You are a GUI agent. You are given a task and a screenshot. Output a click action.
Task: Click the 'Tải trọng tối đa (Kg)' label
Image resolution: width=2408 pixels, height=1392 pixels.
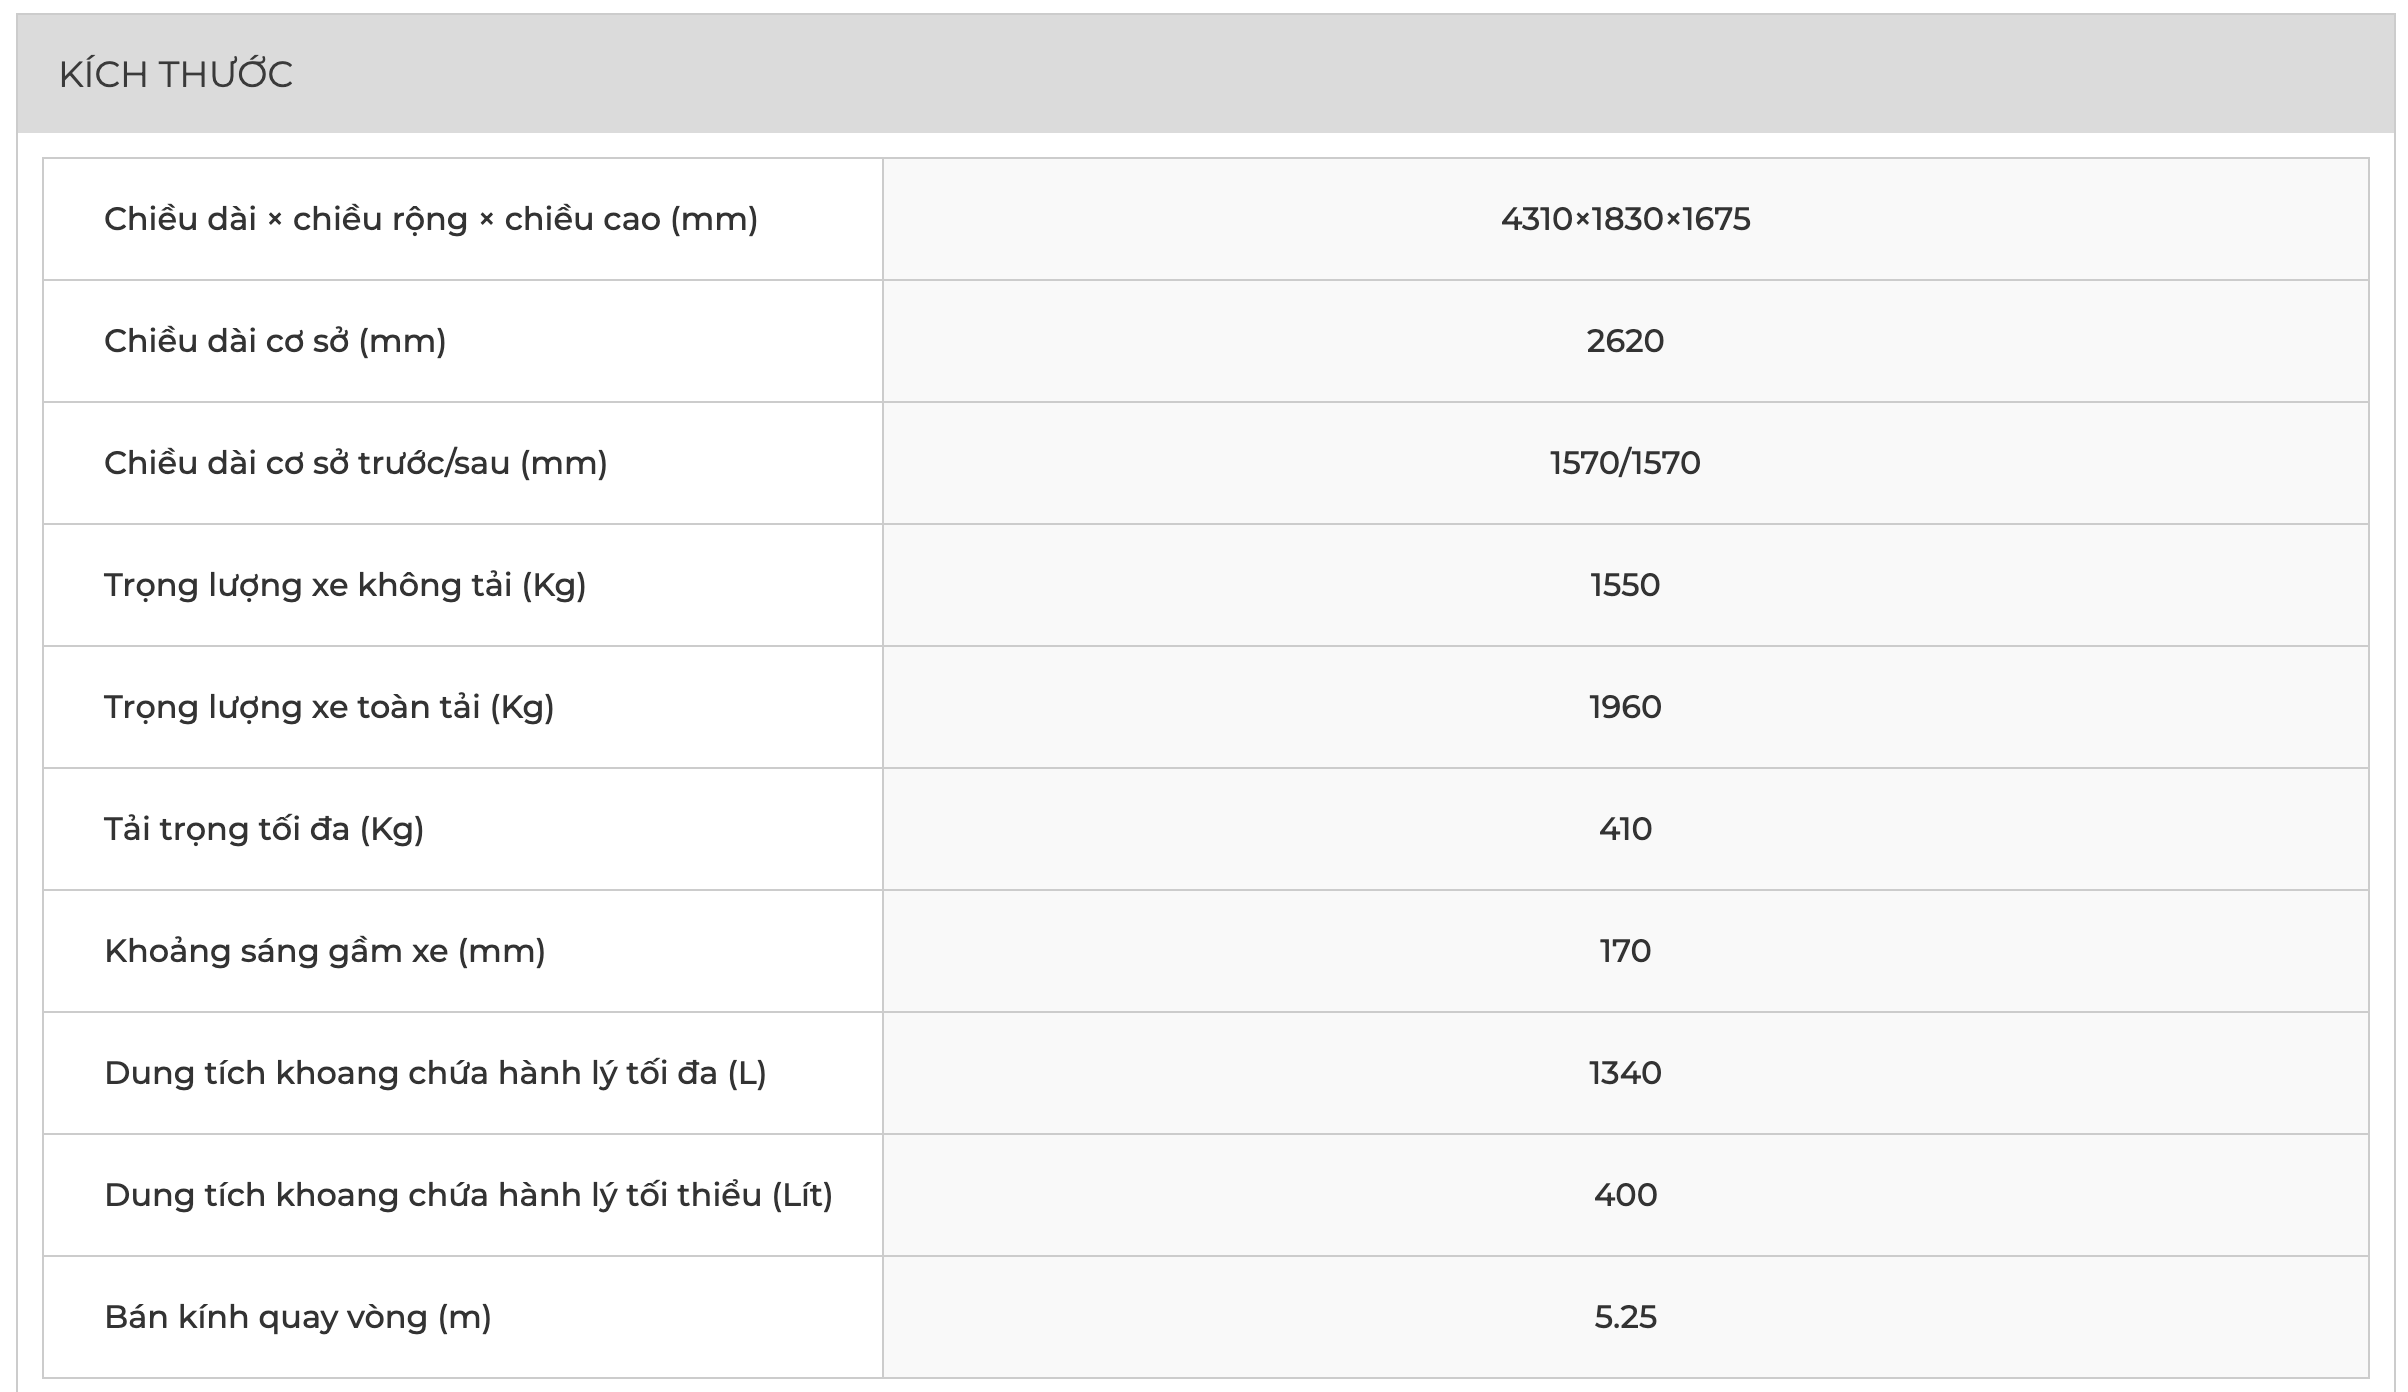[264, 829]
